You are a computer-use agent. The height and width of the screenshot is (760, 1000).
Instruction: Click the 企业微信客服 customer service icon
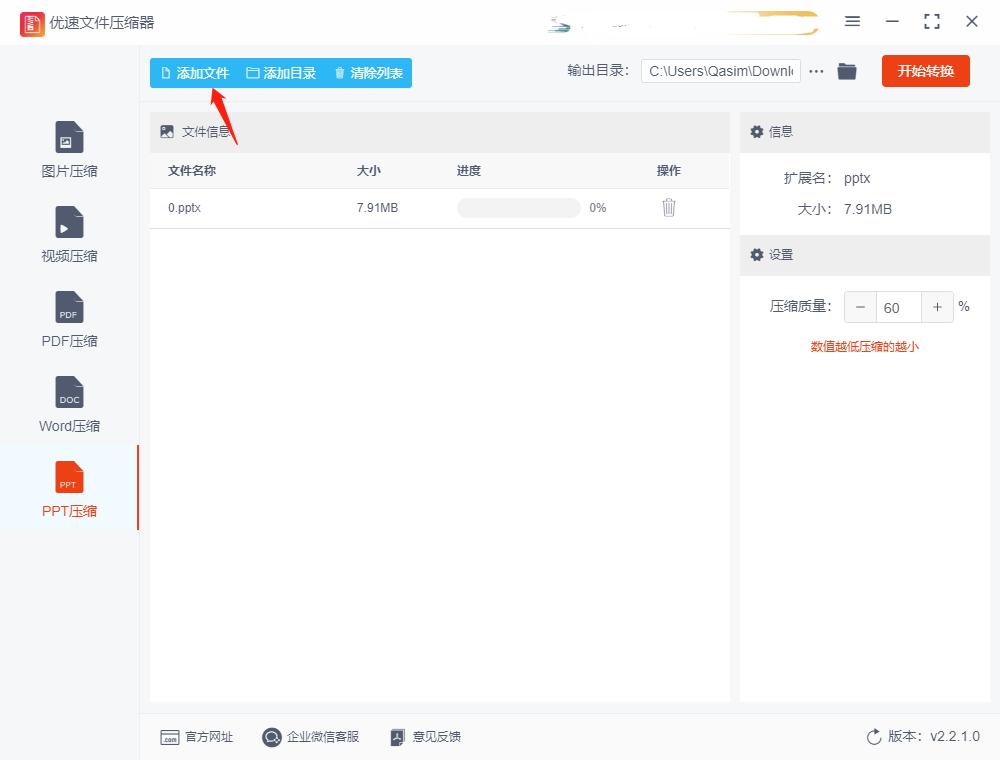[270, 737]
